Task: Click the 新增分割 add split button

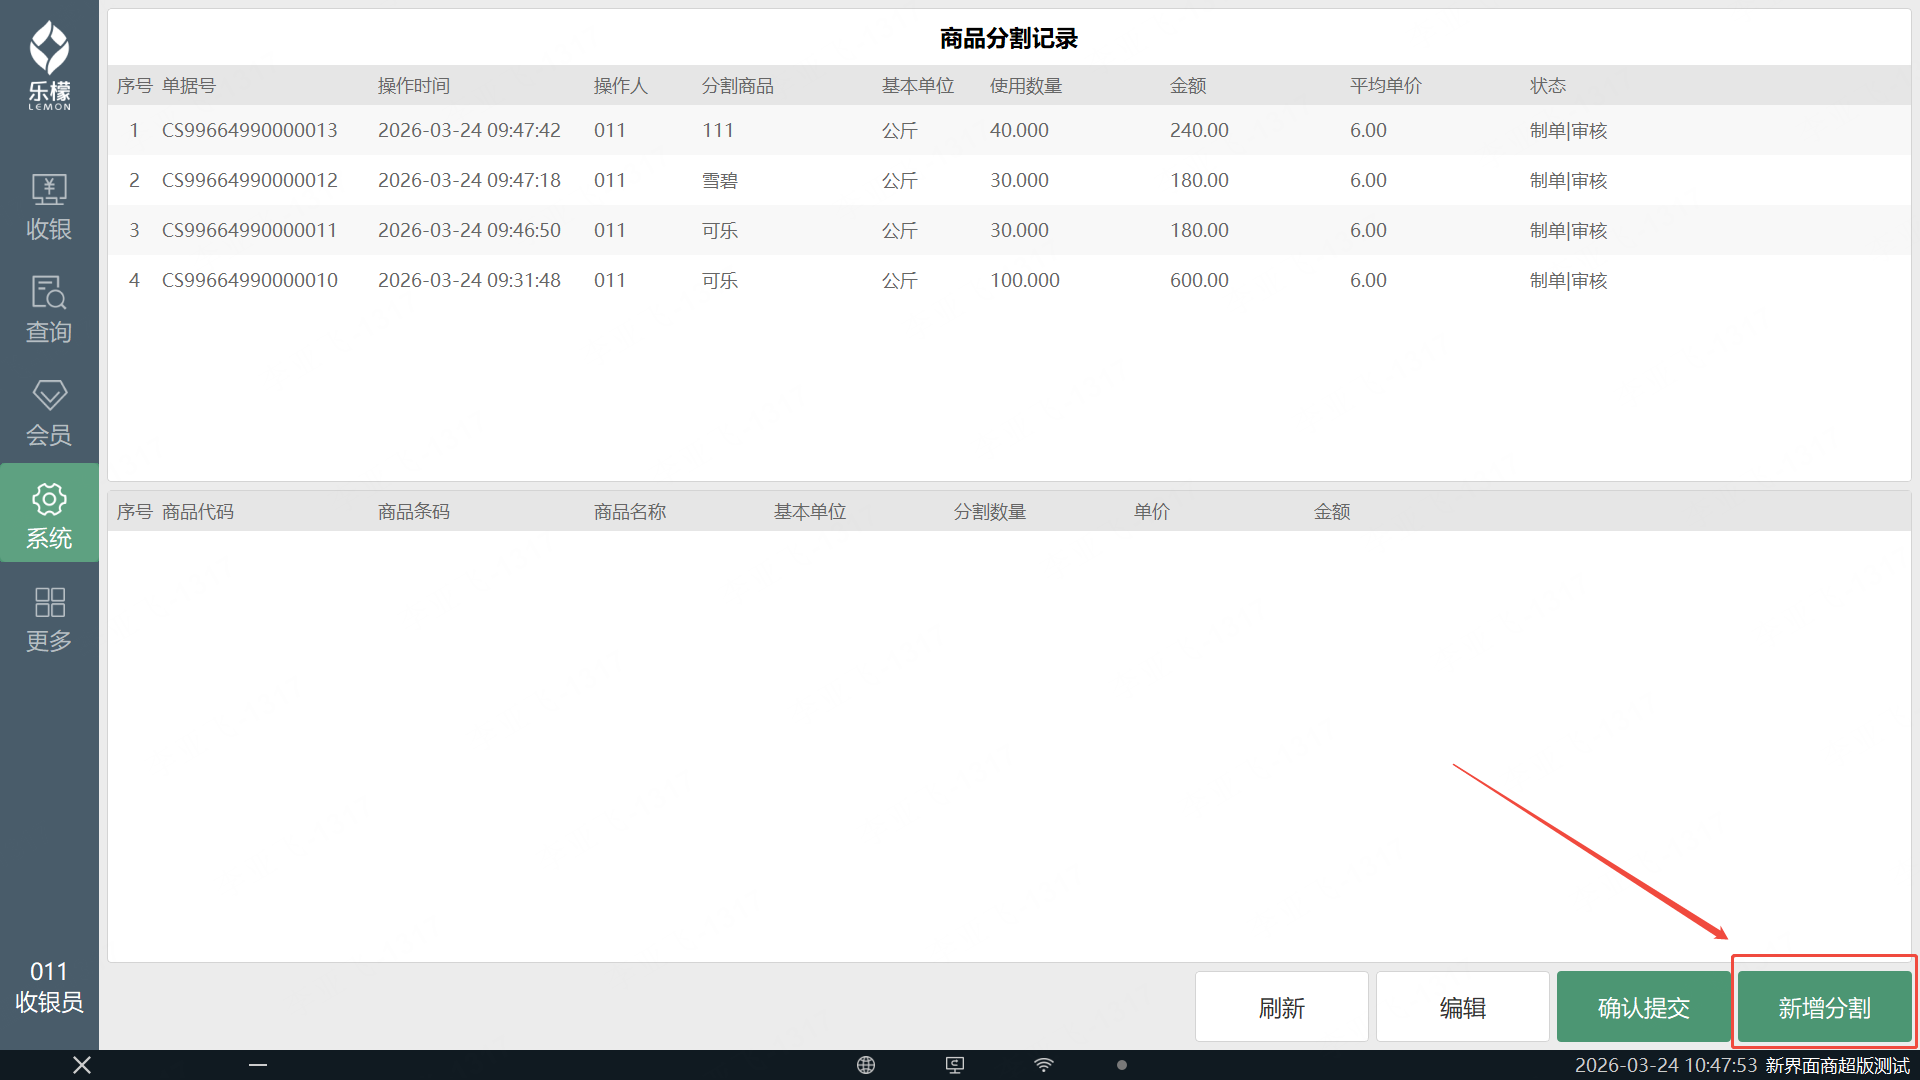Action: pyautogui.click(x=1824, y=1007)
